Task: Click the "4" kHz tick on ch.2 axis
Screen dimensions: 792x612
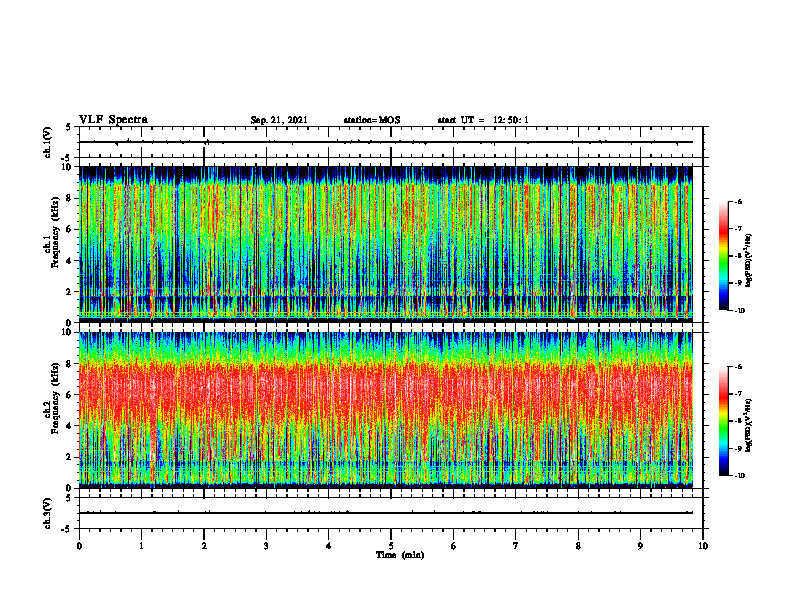Action: pyautogui.click(x=69, y=426)
